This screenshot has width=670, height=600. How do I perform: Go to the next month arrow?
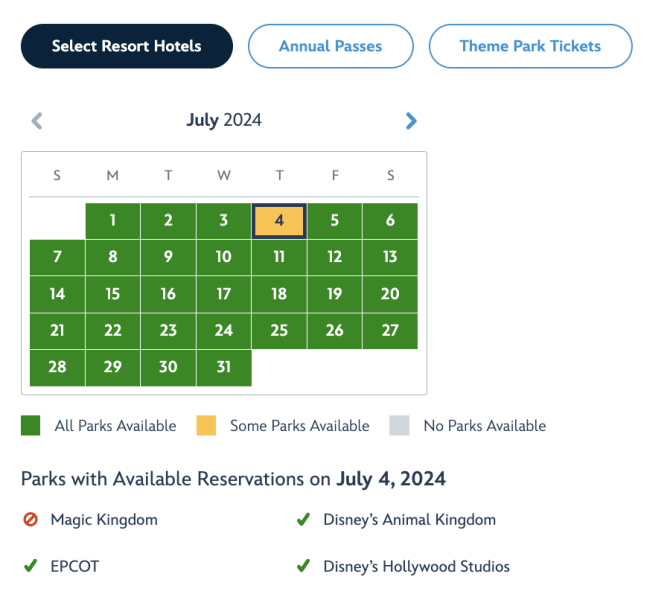pyautogui.click(x=411, y=121)
